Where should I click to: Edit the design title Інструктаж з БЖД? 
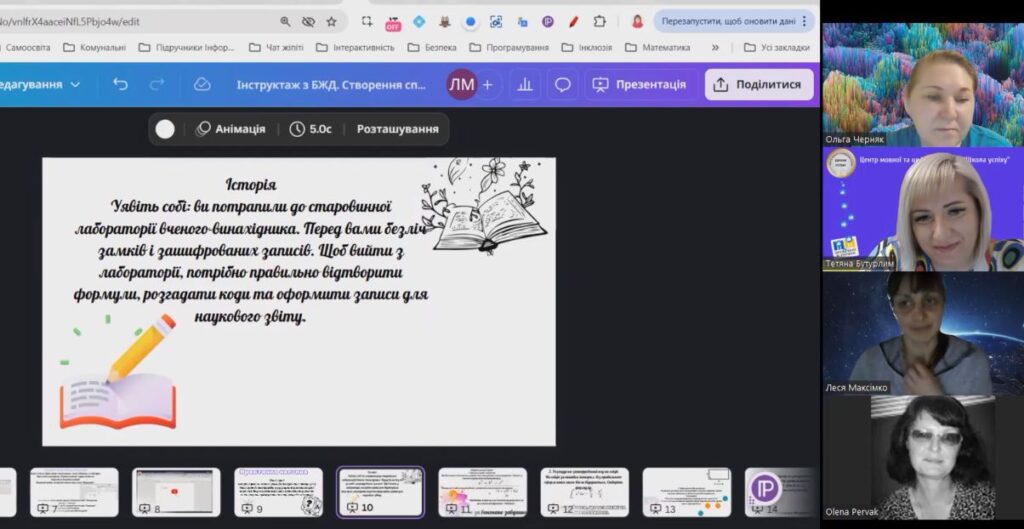[x=331, y=84]
